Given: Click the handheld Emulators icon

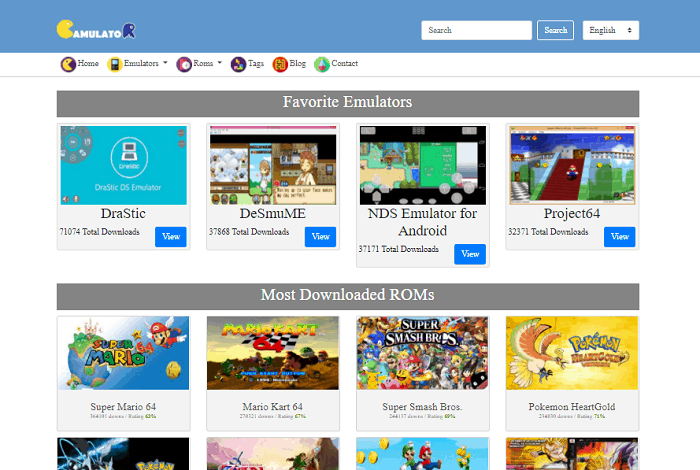Looking at the screenshot, I should (115, 64).
